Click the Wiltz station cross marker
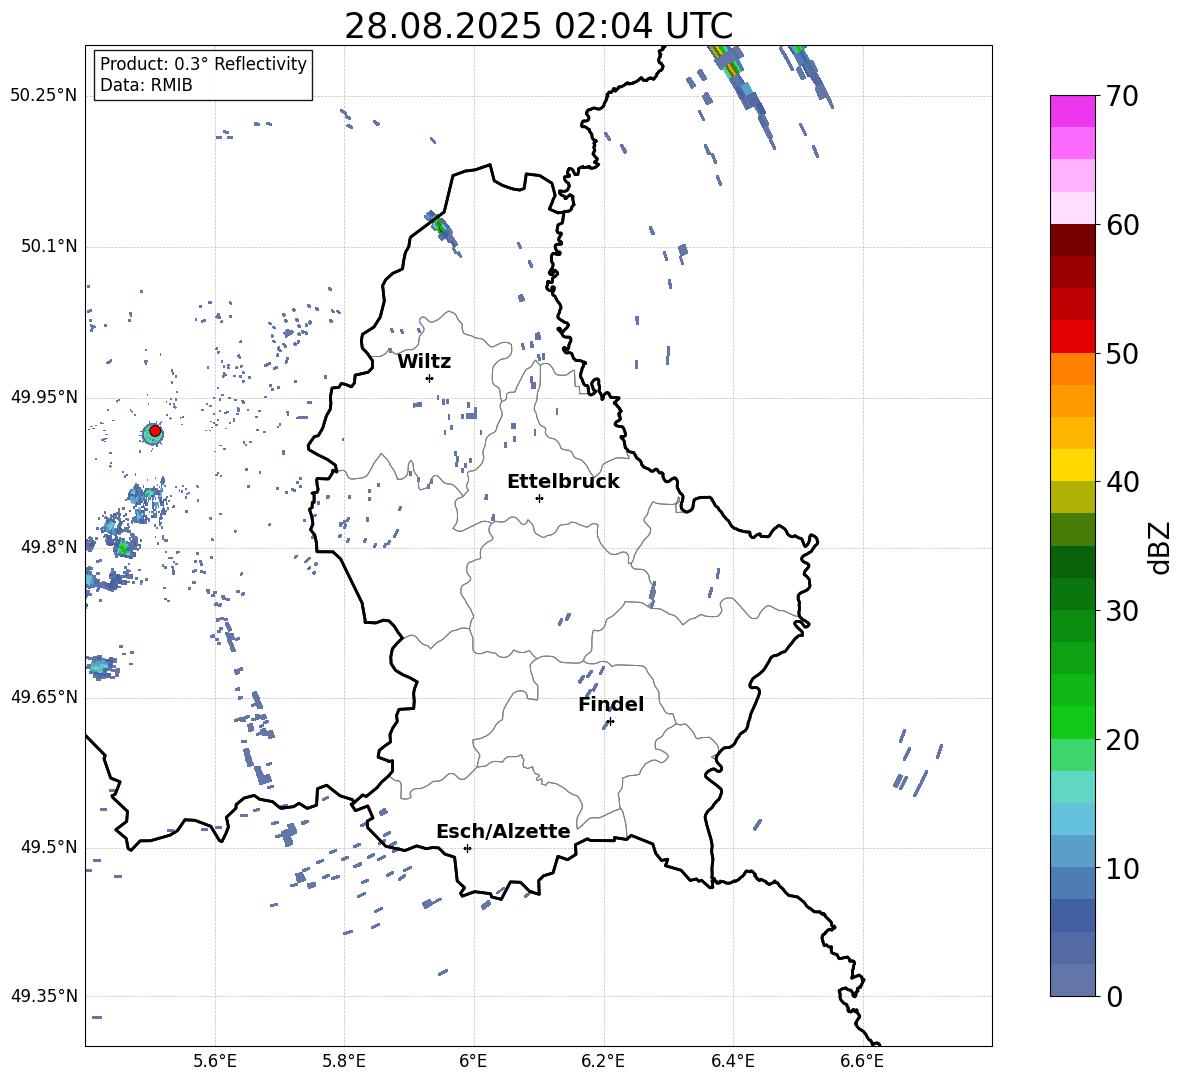1184x1081 pixels. click(430, 378)
